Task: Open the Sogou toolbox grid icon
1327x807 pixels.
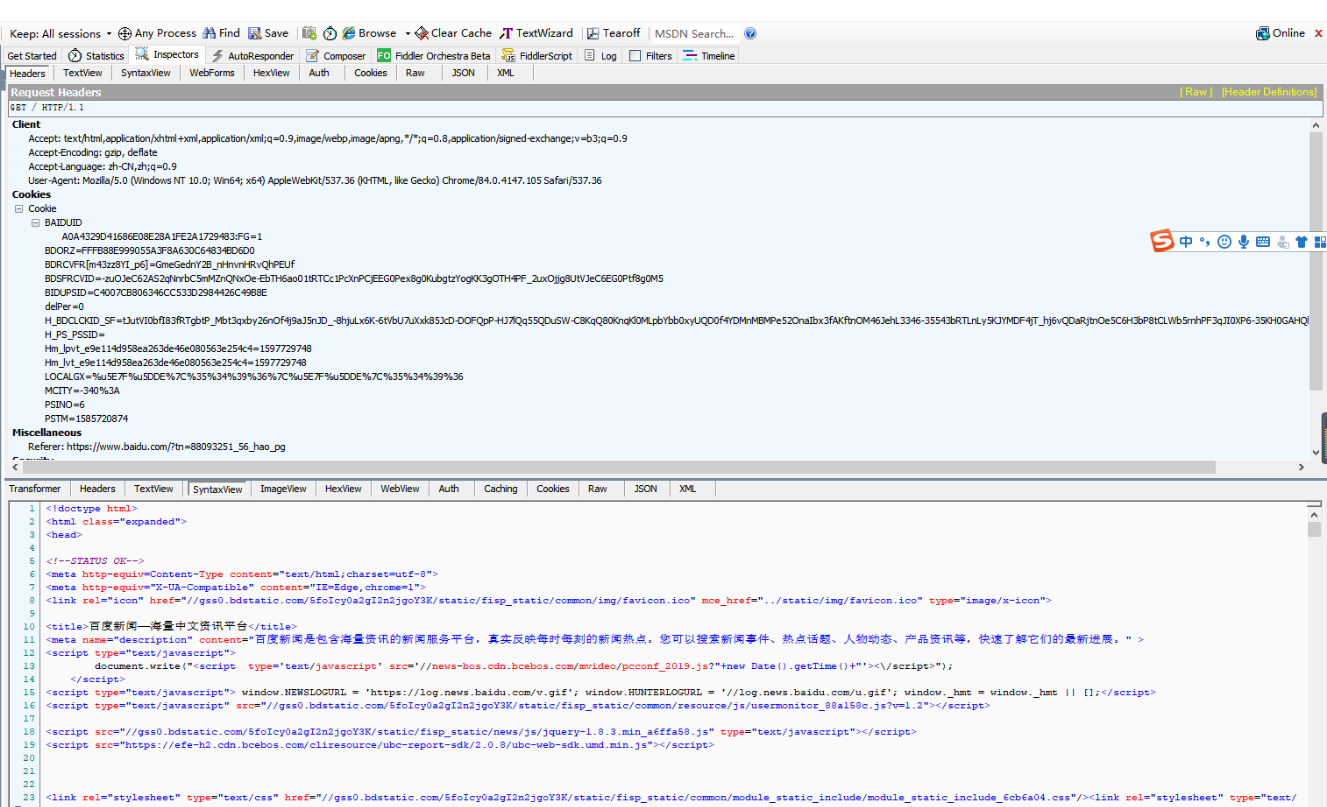Action: (1320, 241)
